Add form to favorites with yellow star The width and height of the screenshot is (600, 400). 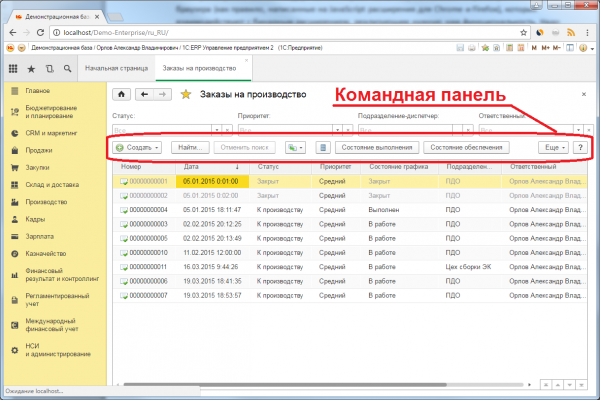click(x=186, y=95)
